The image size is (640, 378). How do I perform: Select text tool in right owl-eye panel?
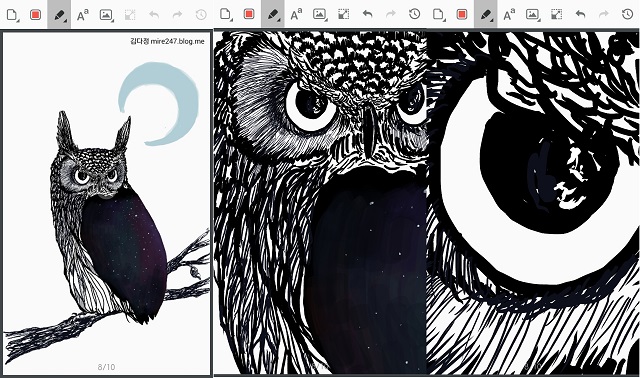[x=509, y=15]
